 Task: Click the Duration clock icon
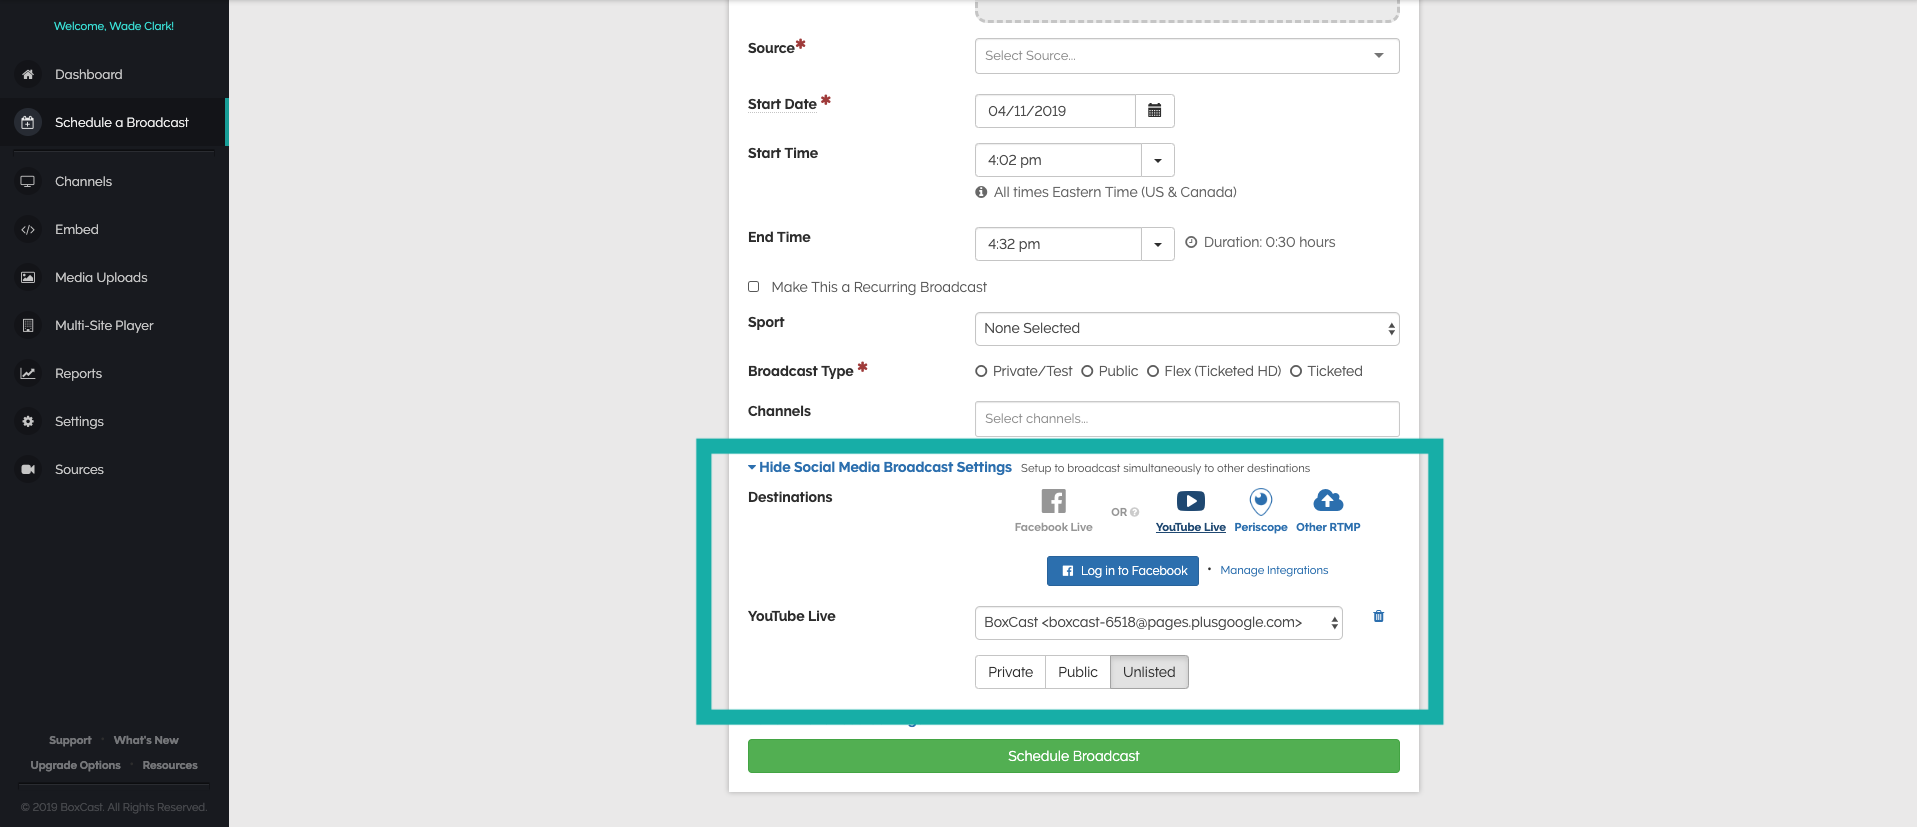[1191, 242]
